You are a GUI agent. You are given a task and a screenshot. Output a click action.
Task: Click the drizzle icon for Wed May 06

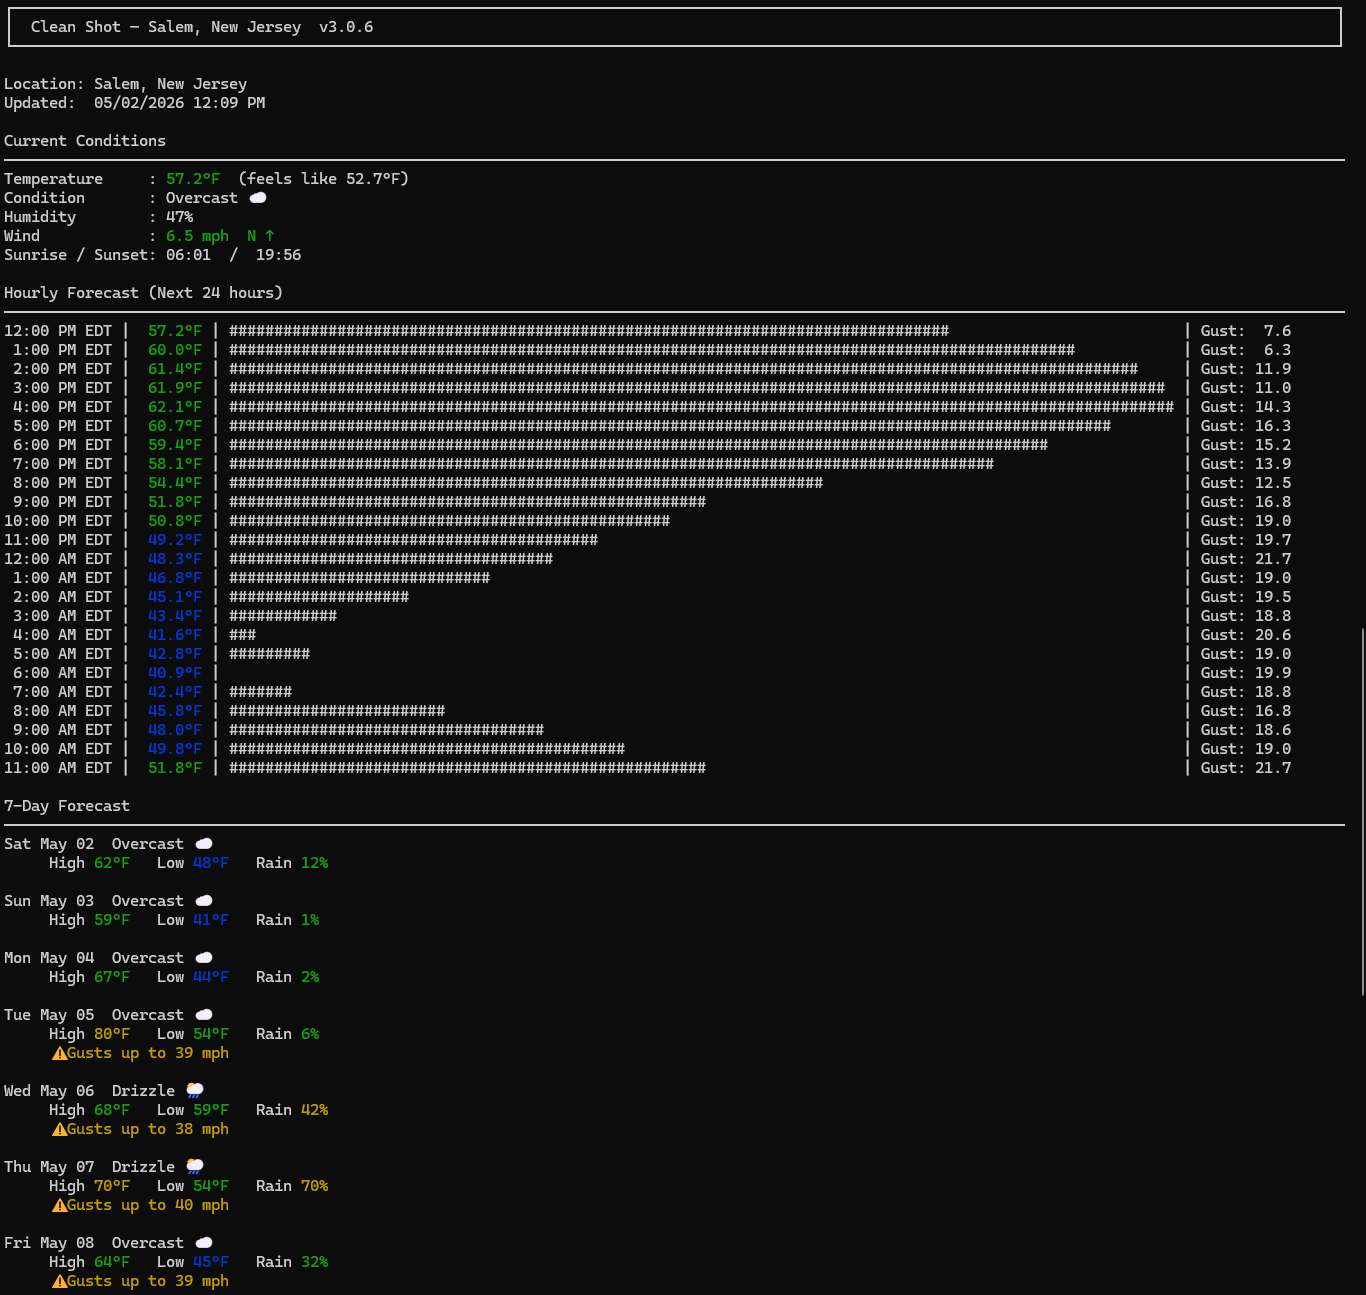(195, 1091)
